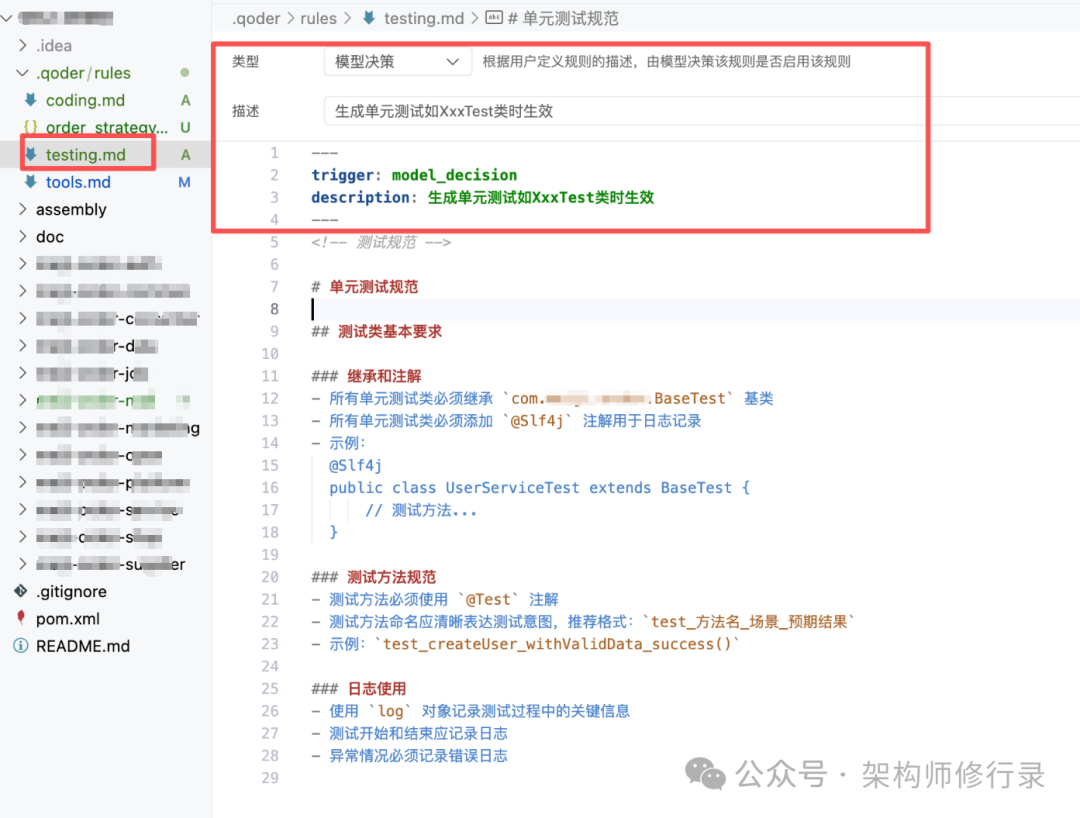Click the 'description:' line in the front matter

(482, 198)
